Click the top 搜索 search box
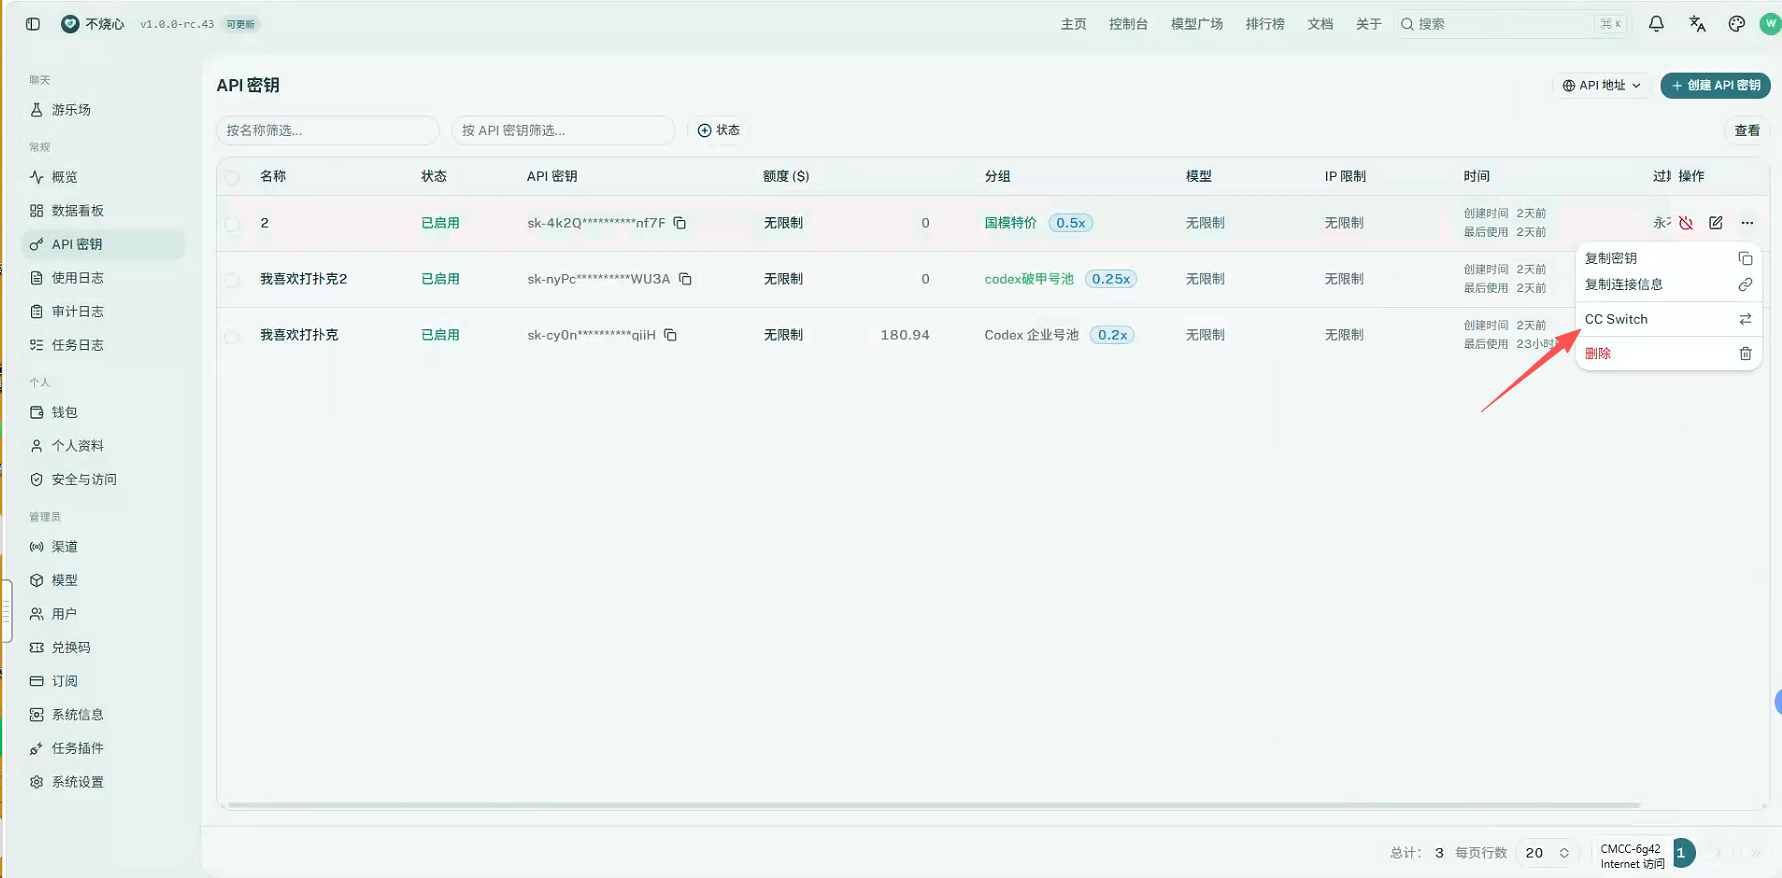 (1512, 24)
